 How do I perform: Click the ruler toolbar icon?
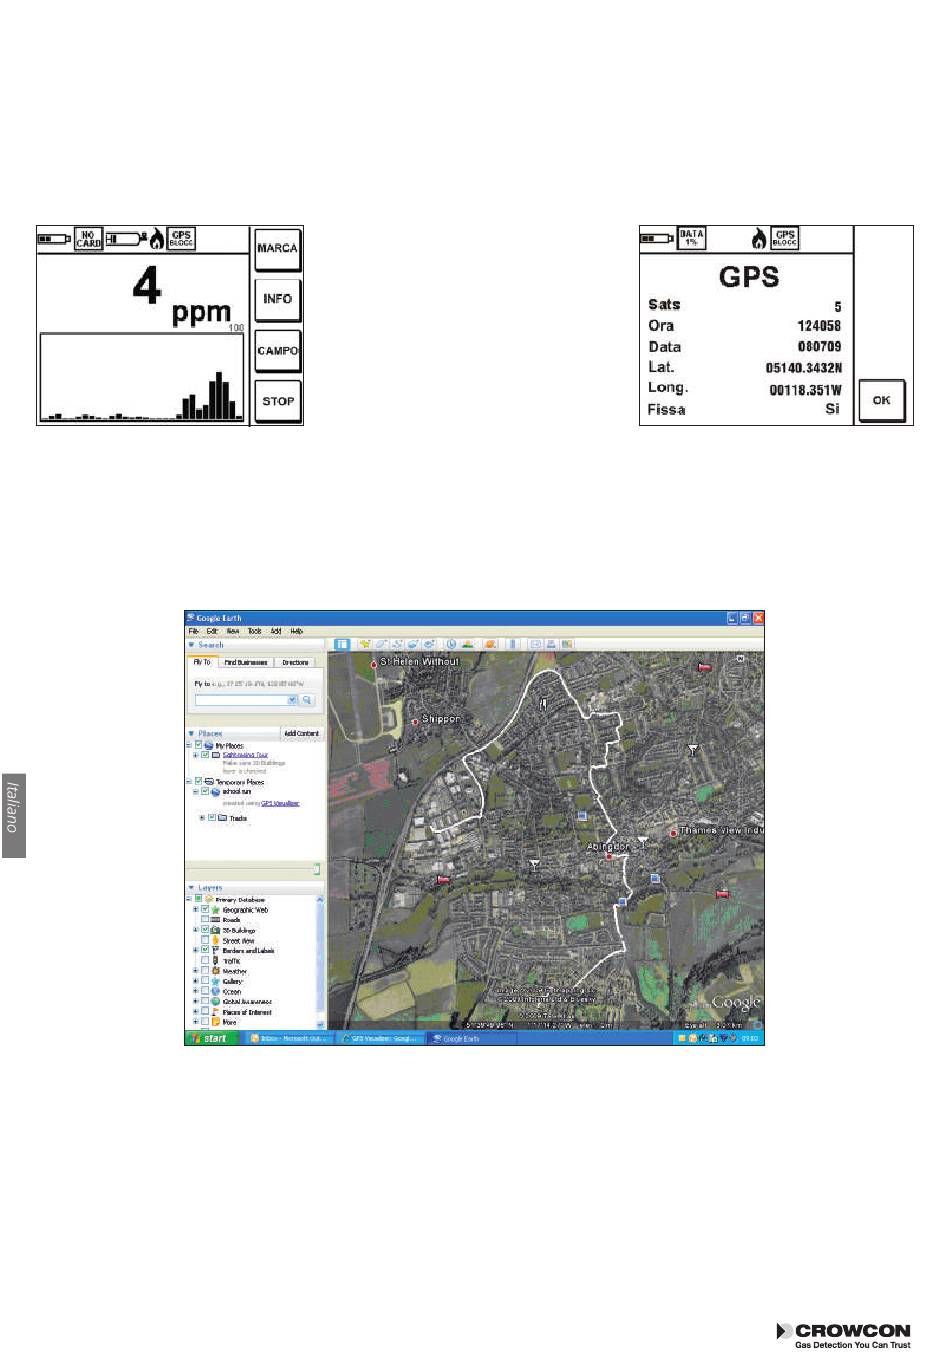point(513,645)
